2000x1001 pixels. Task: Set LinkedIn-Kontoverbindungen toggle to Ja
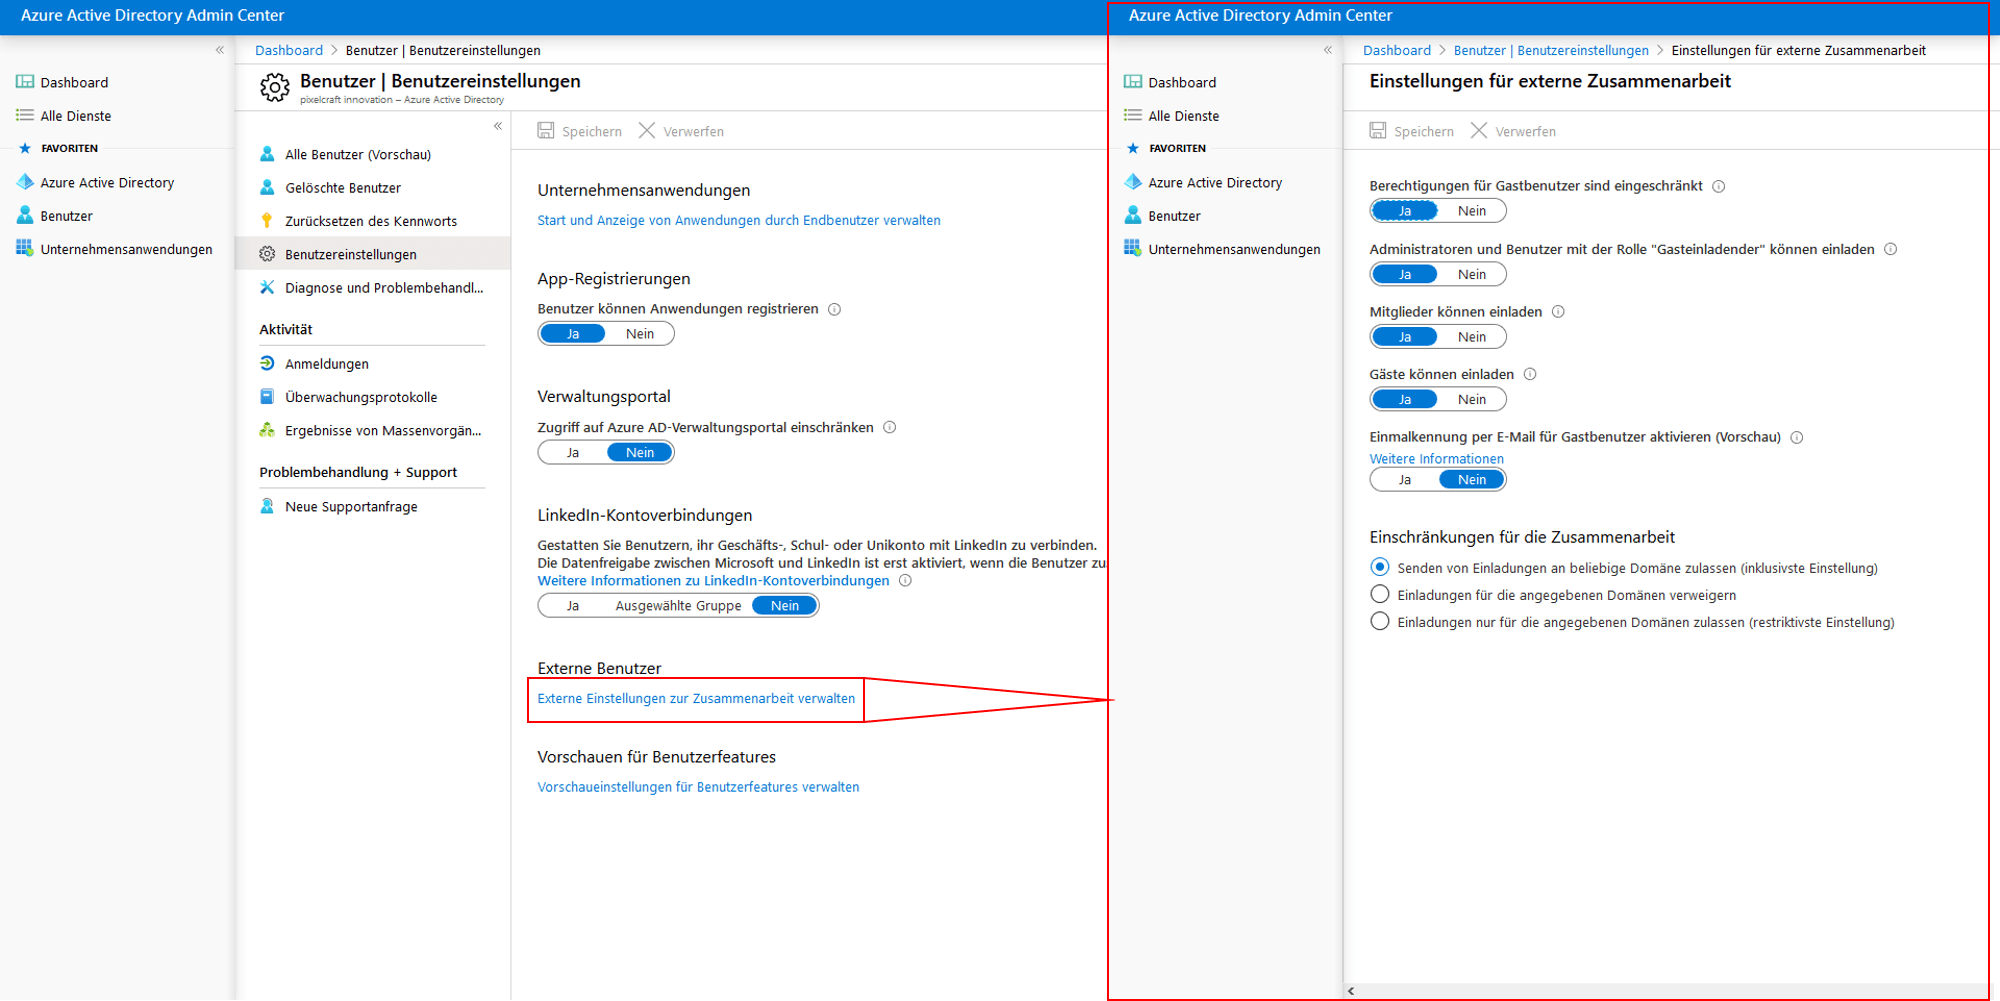(573, 606)
